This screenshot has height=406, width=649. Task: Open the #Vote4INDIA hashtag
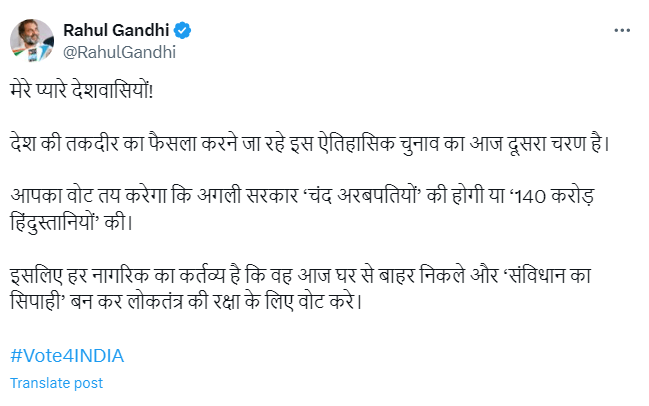(66, 356)
